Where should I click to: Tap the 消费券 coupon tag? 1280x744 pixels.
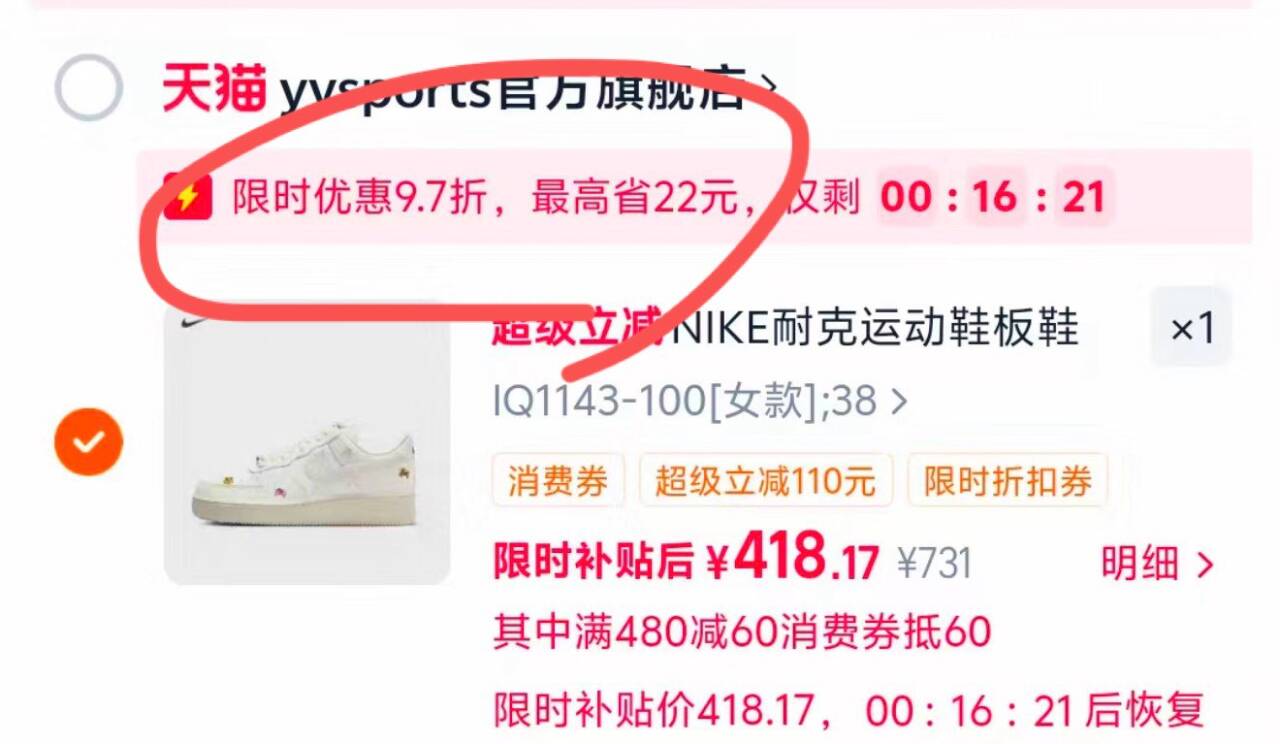click(x=557, y=481)
